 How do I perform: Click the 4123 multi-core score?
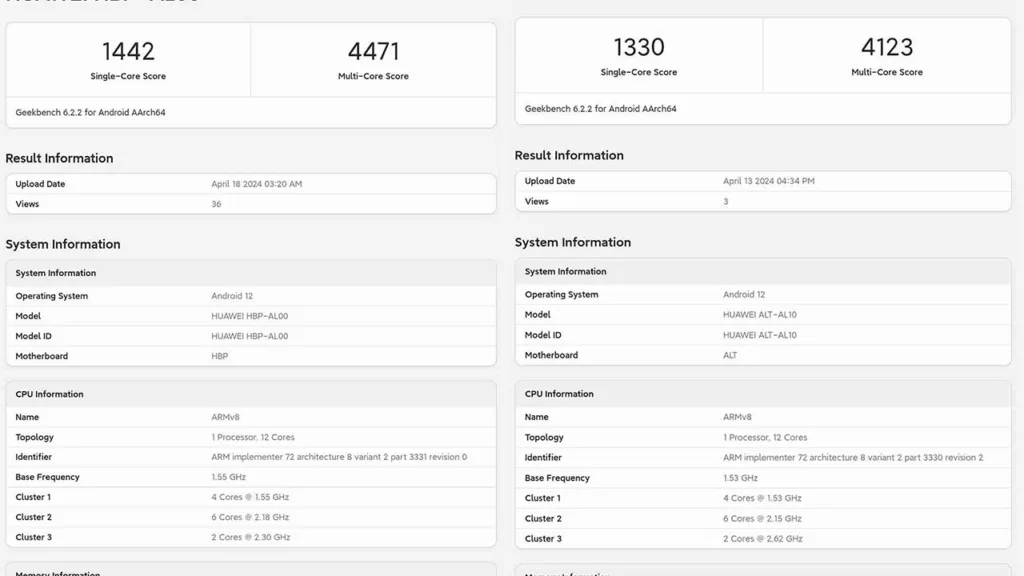click(x=887, y=48)
